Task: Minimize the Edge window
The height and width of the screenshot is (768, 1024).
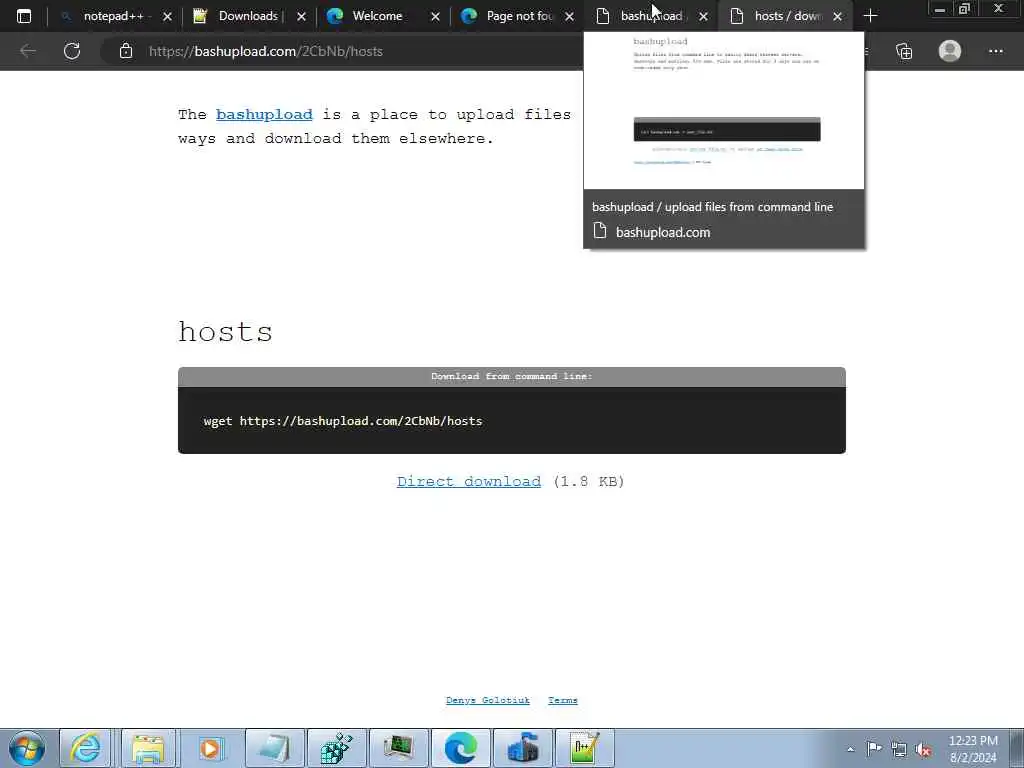Action: [x=939, y=9]
